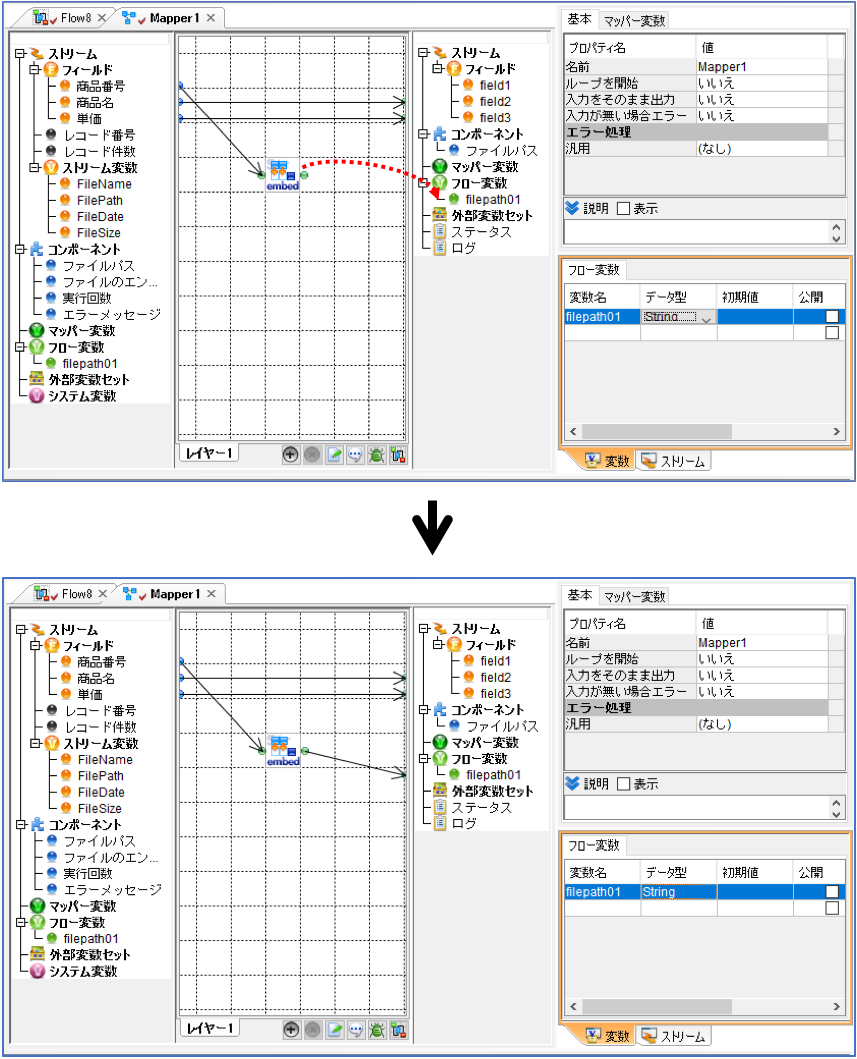Collapse the フィールド node in lower right tree
The width and height of the screenshot is (857, 1059).
click(x=438, y=644)
